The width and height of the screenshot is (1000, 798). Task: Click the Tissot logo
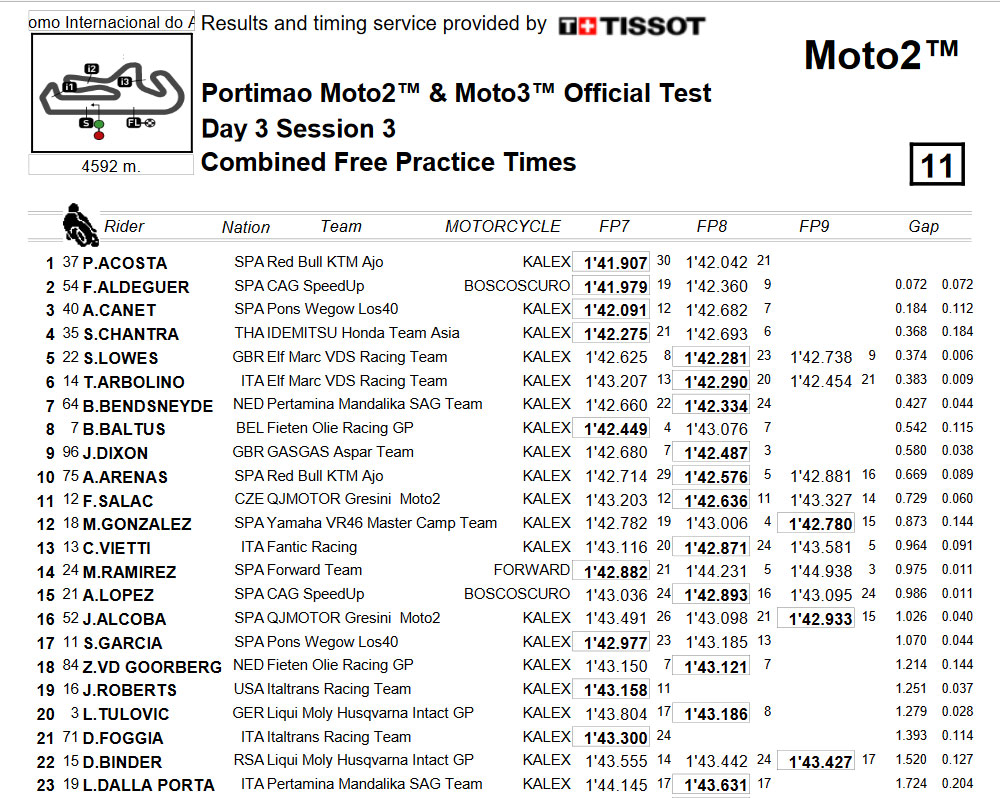click(x=631, y=26)
